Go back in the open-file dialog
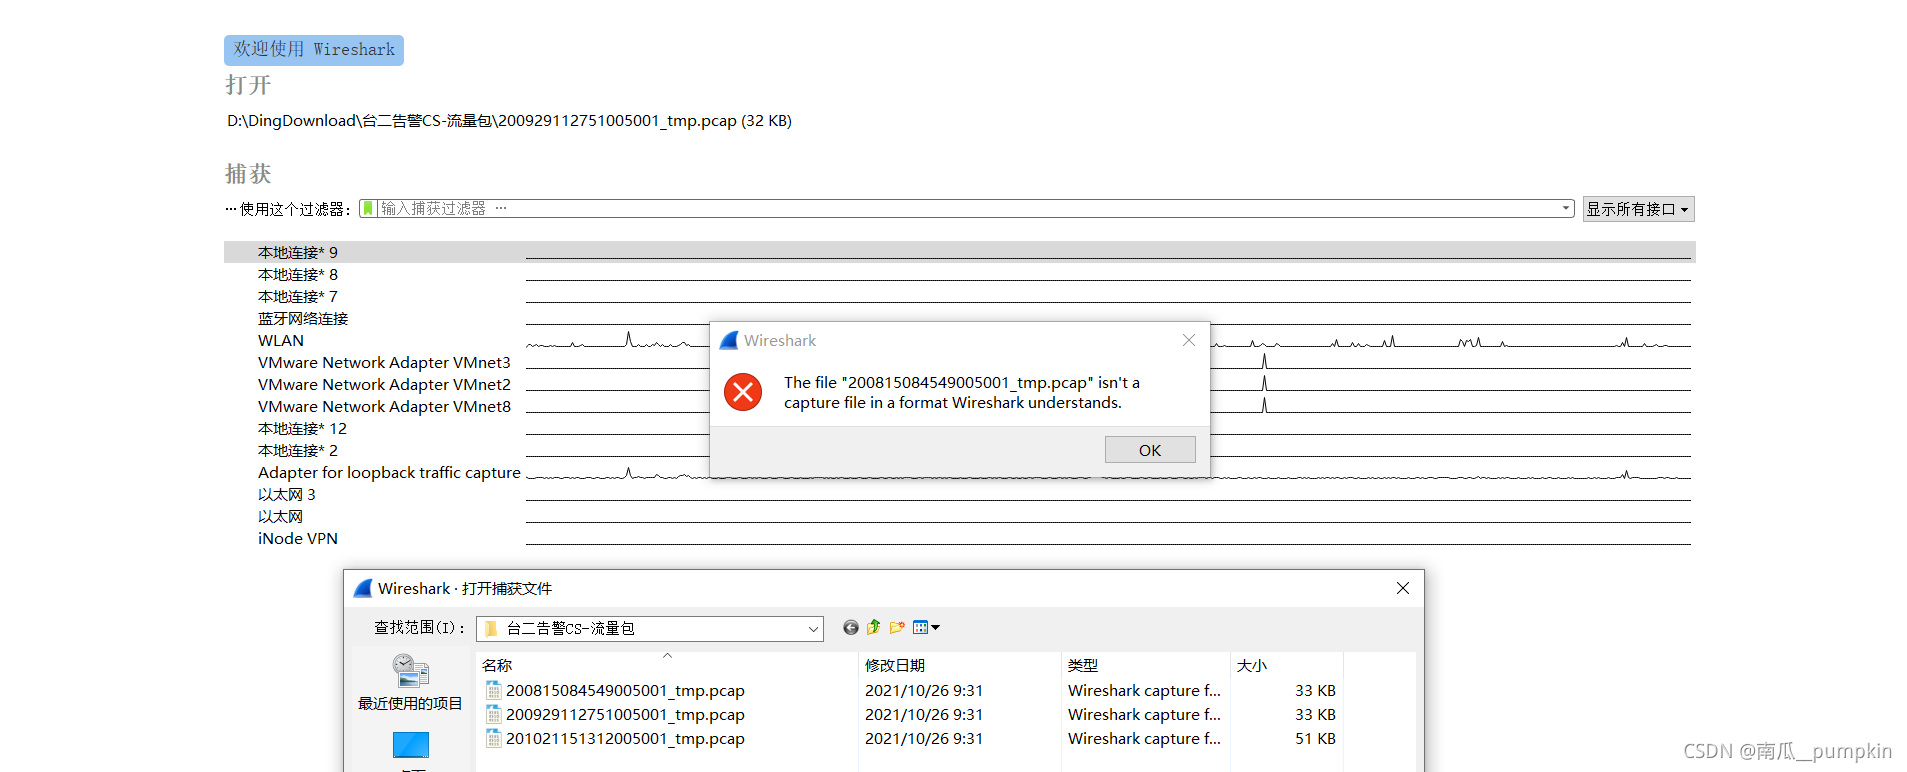 851,628
